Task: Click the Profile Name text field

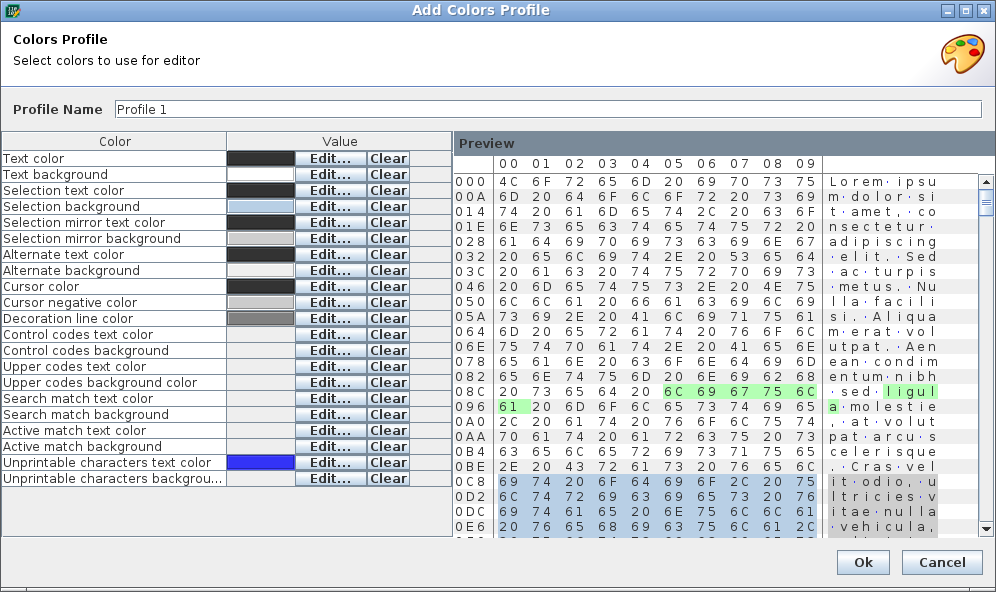Action: 548,109
